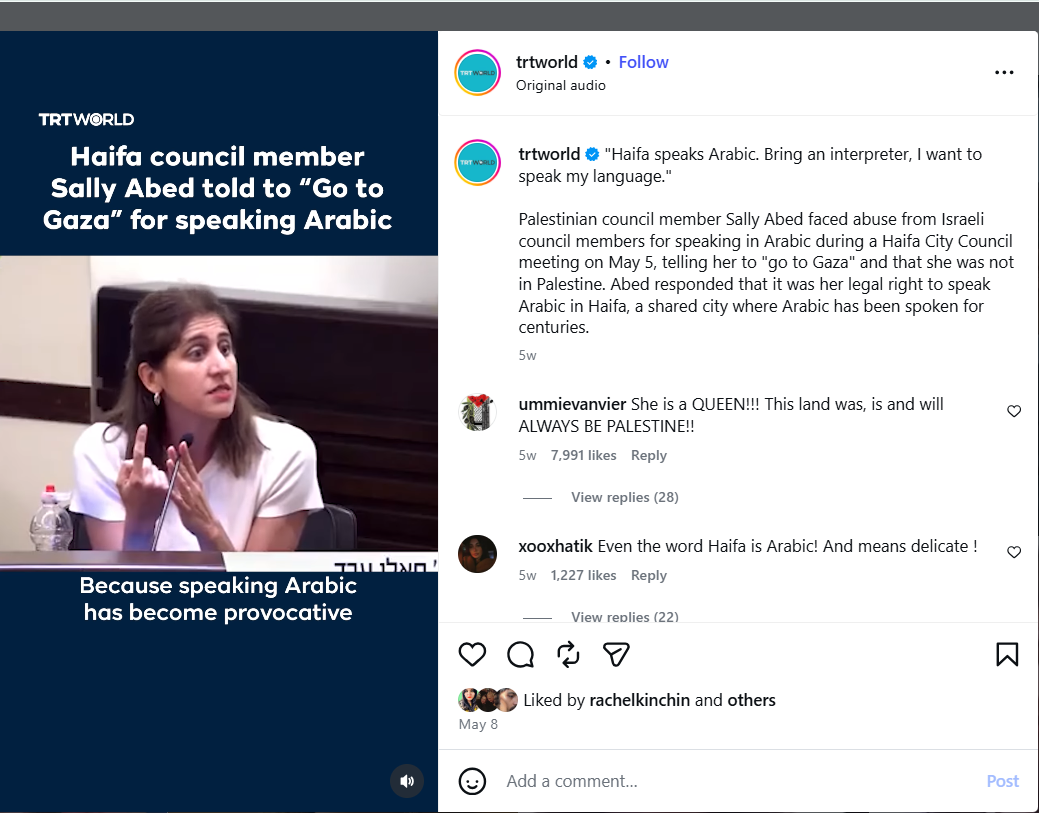Expand View replies (22)
The image size is (1039, 813).
point(625,616)
